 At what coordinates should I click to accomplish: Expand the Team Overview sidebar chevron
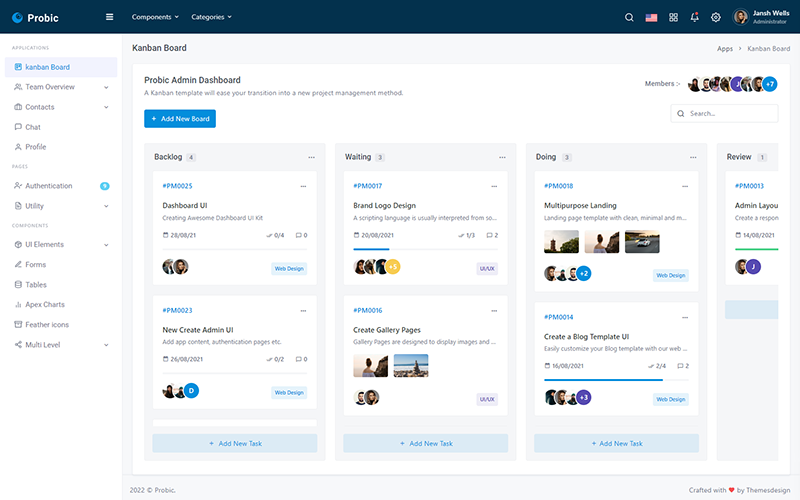[x=106, y=87]
